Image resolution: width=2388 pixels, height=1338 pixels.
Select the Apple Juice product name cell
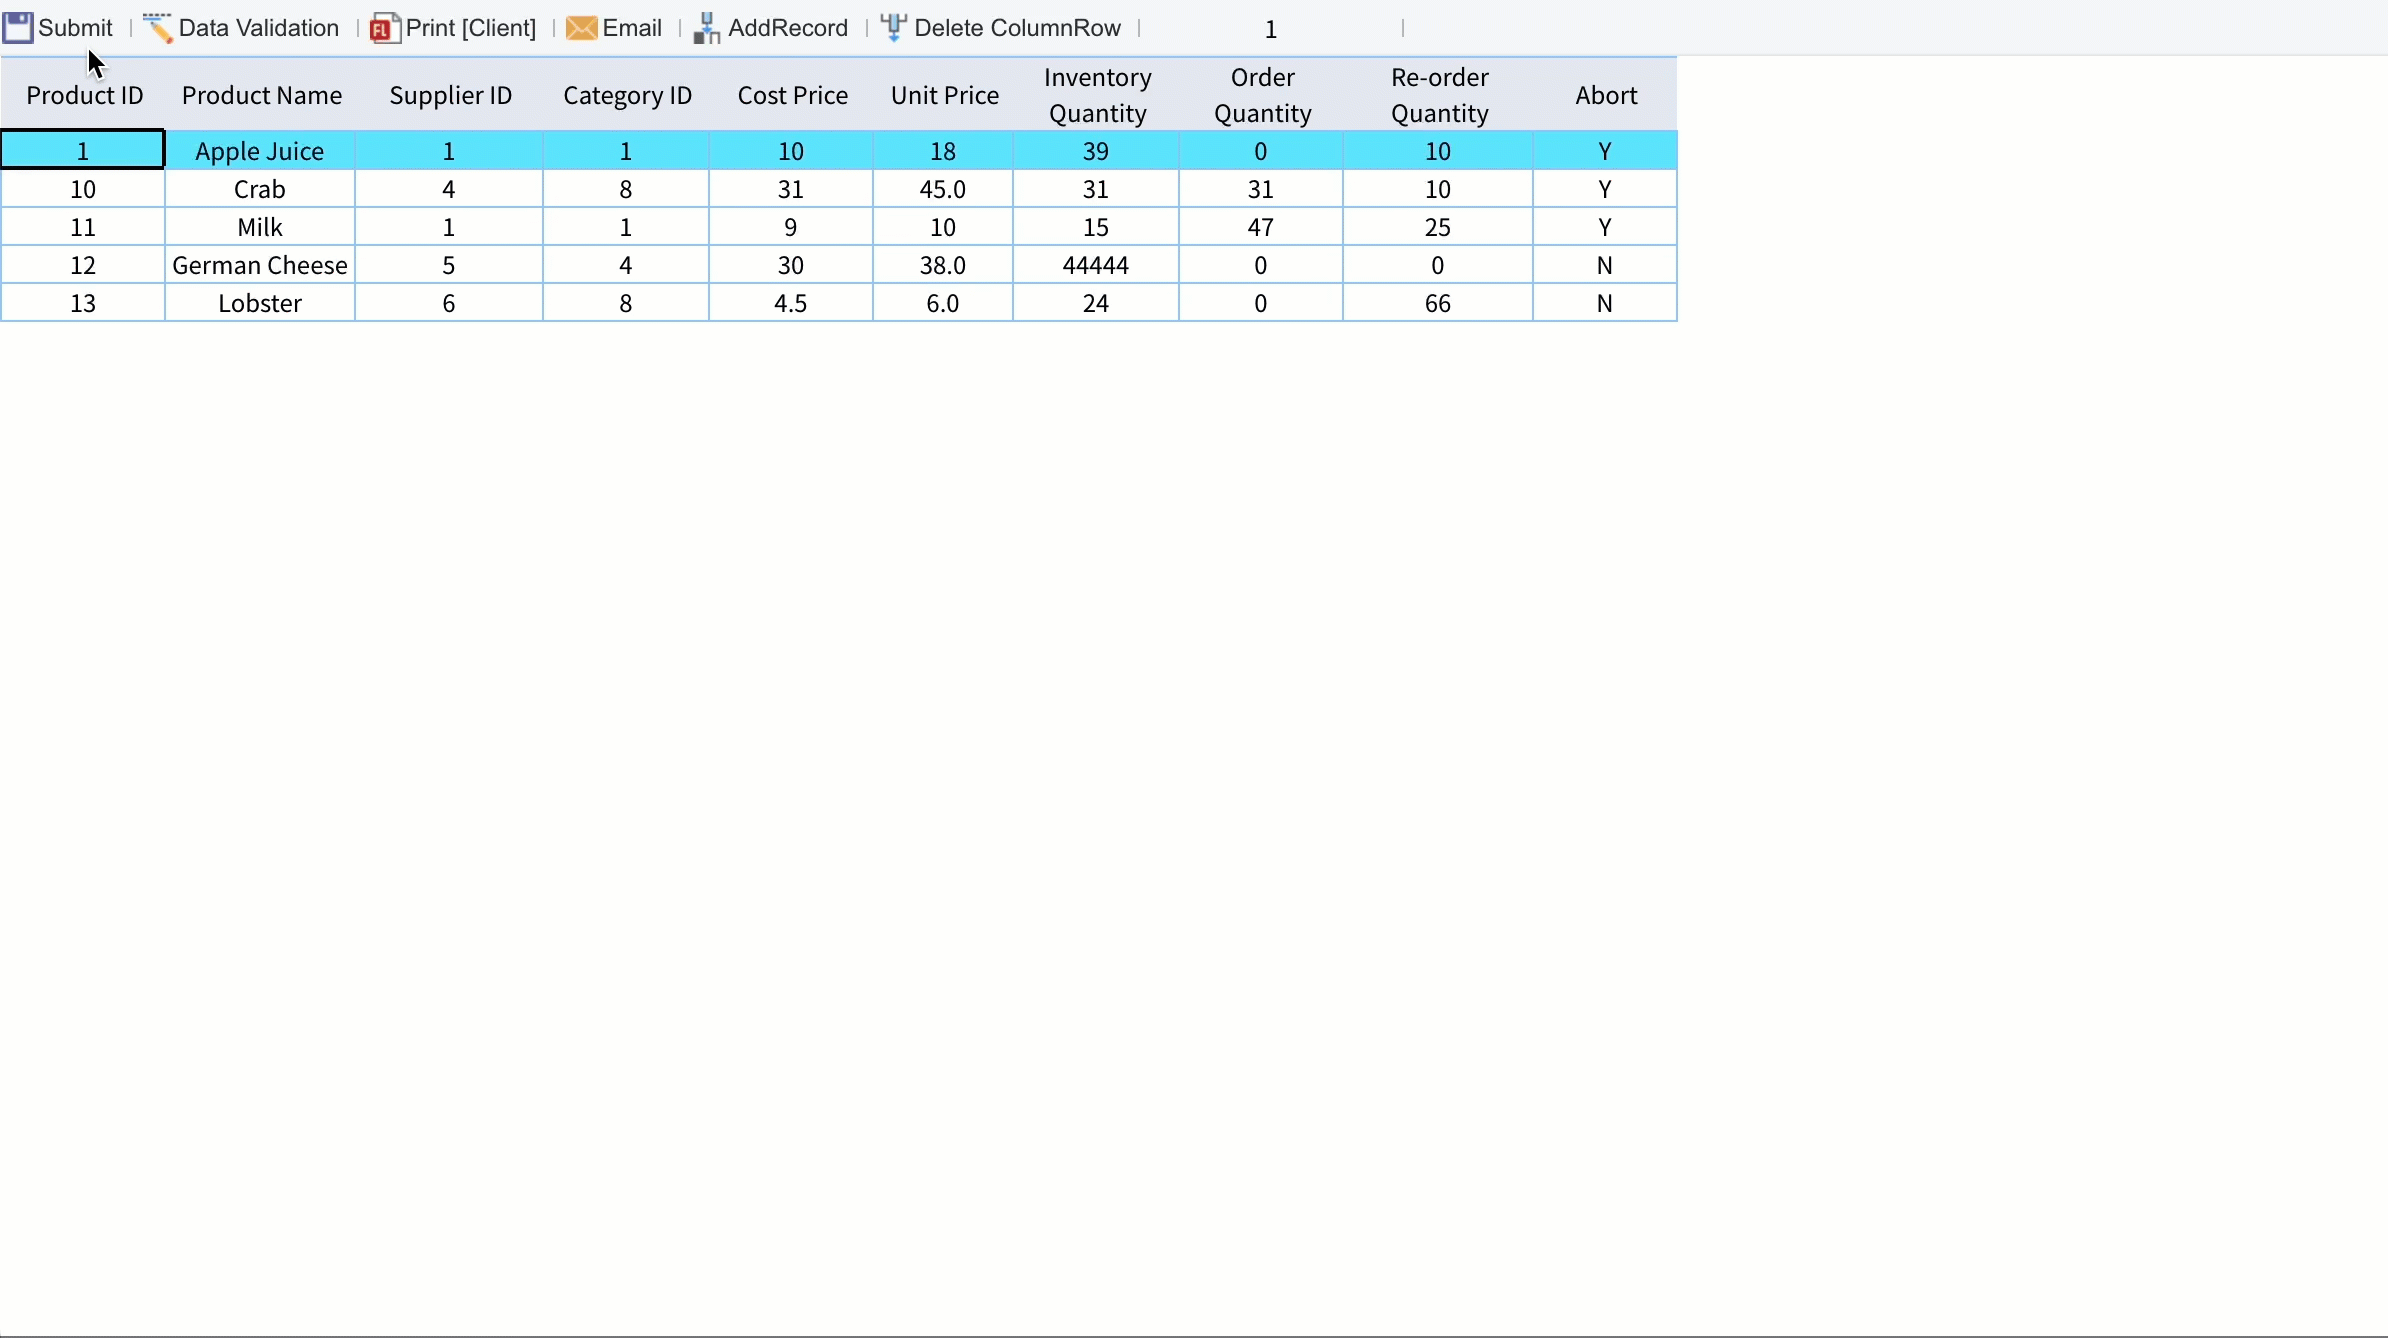click(260, 151)
